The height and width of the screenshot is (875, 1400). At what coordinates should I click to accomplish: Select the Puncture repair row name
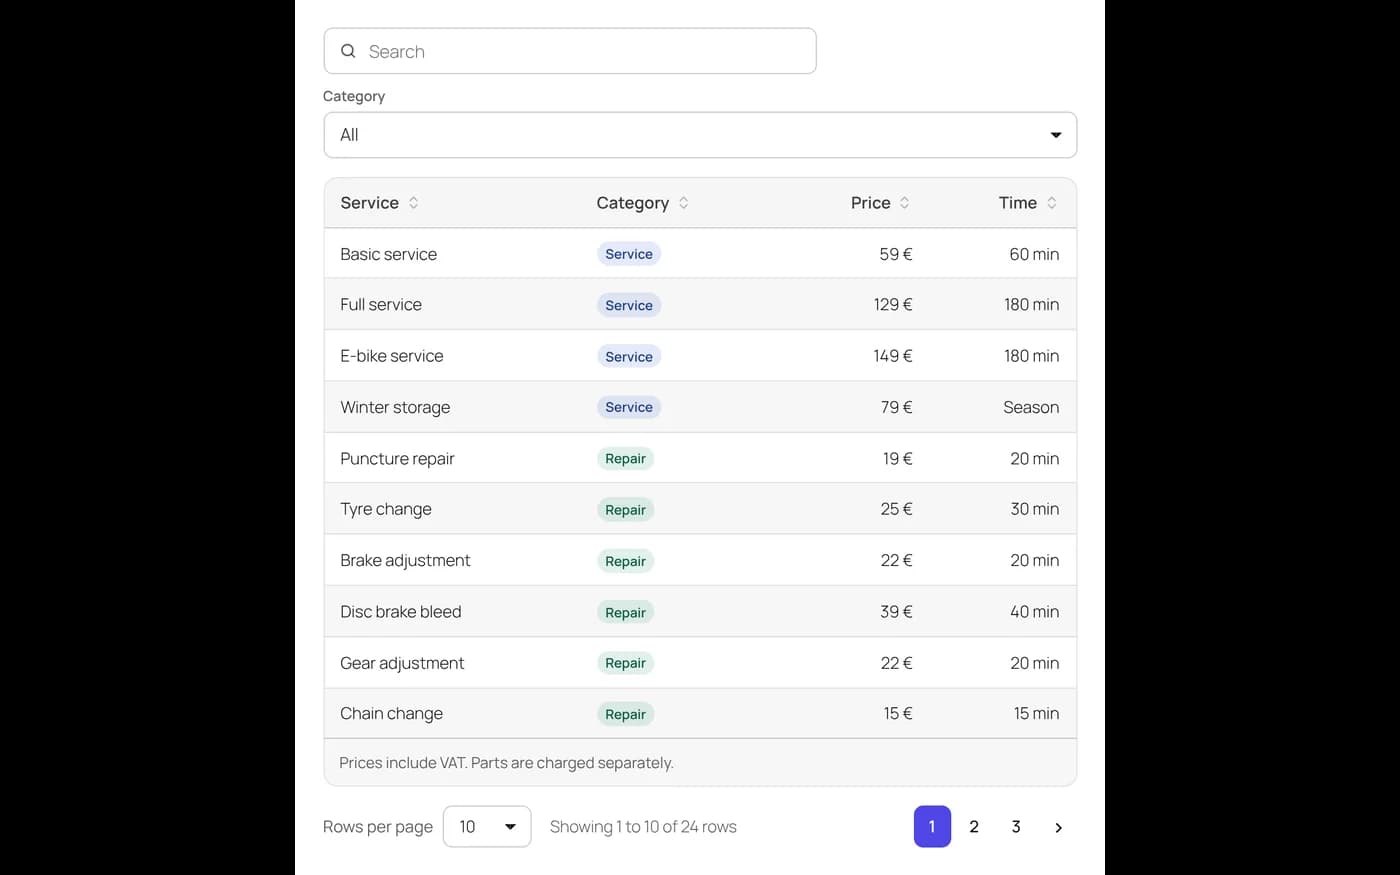click(397, 459)
